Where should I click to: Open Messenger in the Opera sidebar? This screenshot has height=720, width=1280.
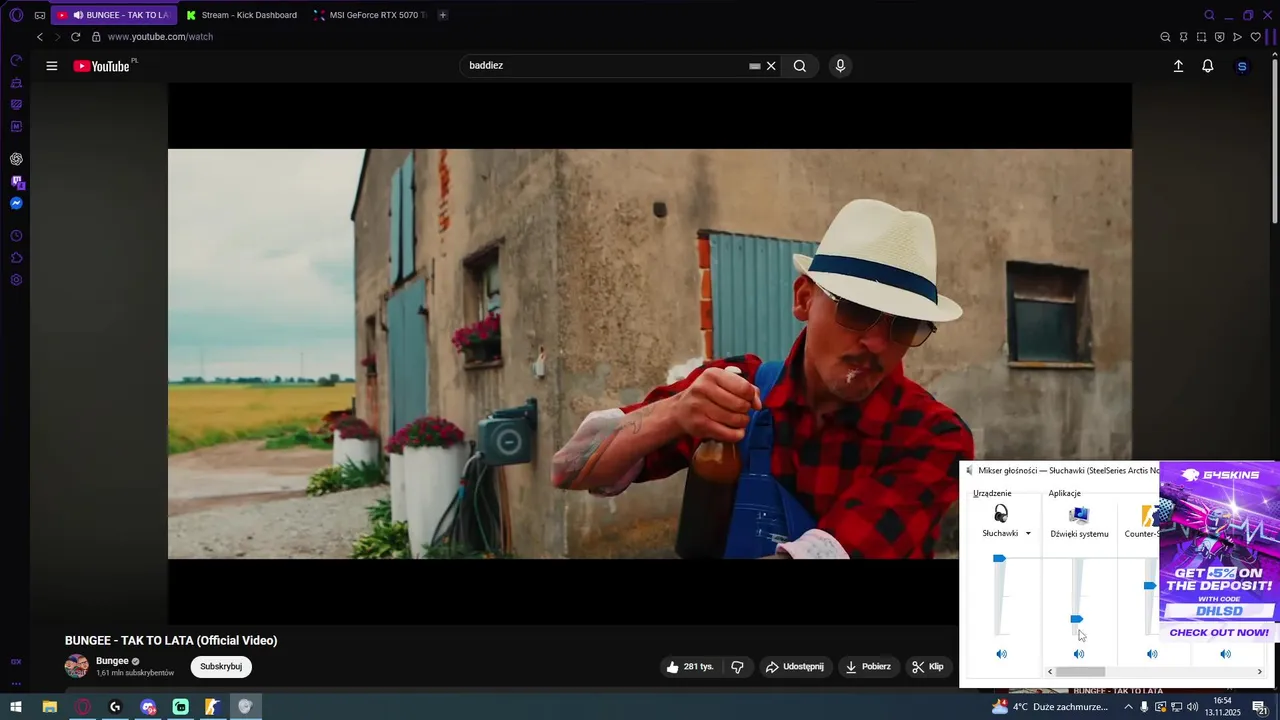click(16, 203)
